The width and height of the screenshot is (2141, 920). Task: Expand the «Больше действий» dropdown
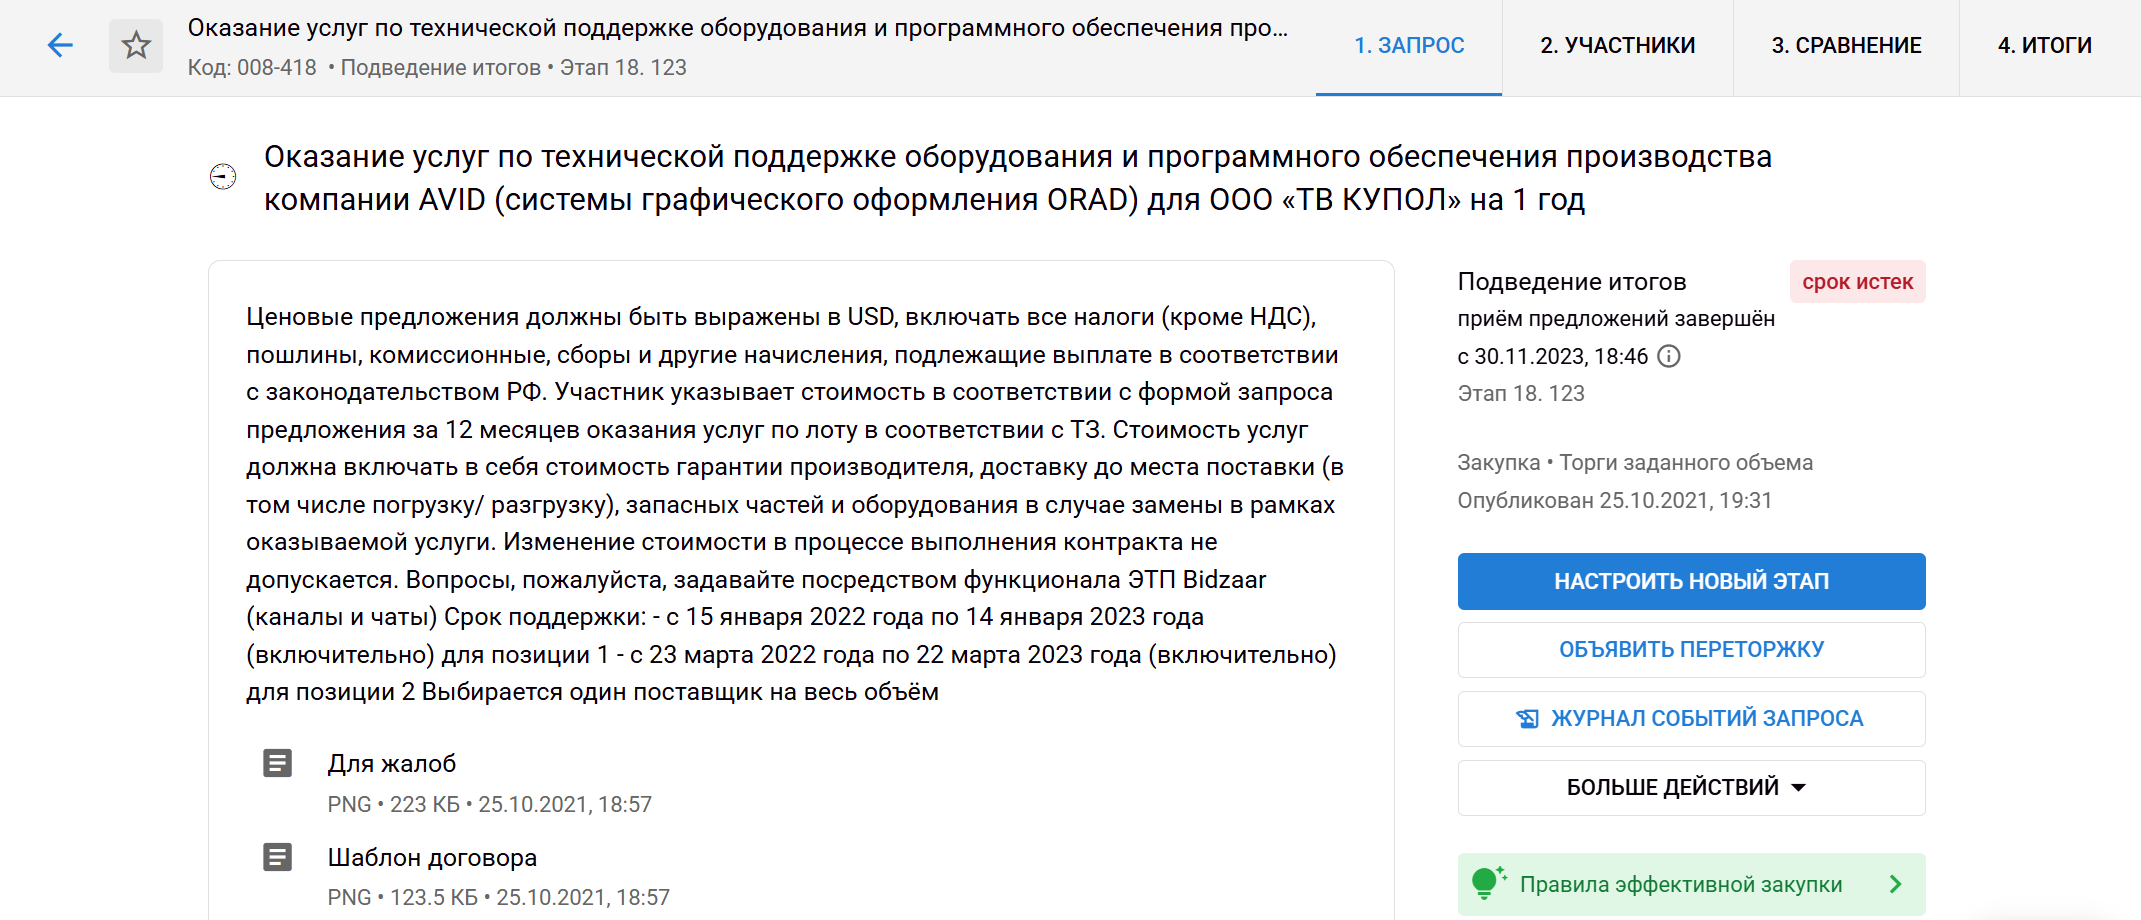tap(1691, 787)
